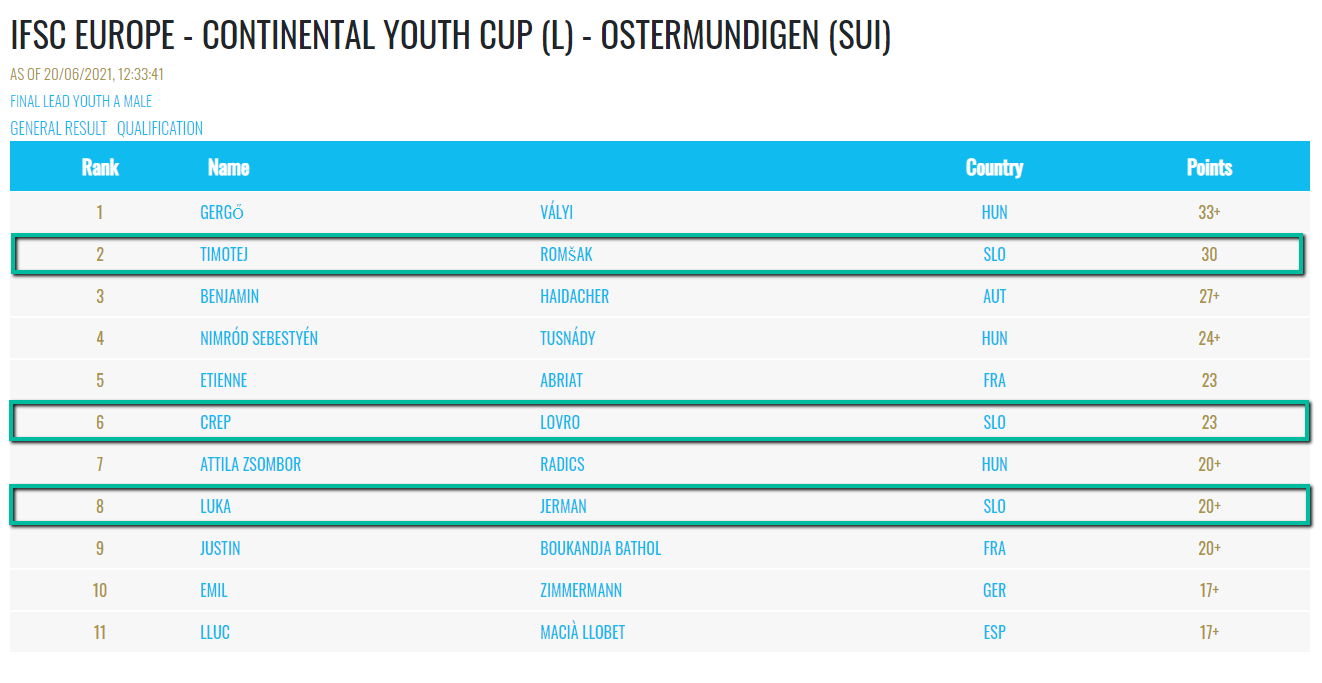Click the Points column header
The width and height of the screenshot is (1322, 683).
point(1209,167)
